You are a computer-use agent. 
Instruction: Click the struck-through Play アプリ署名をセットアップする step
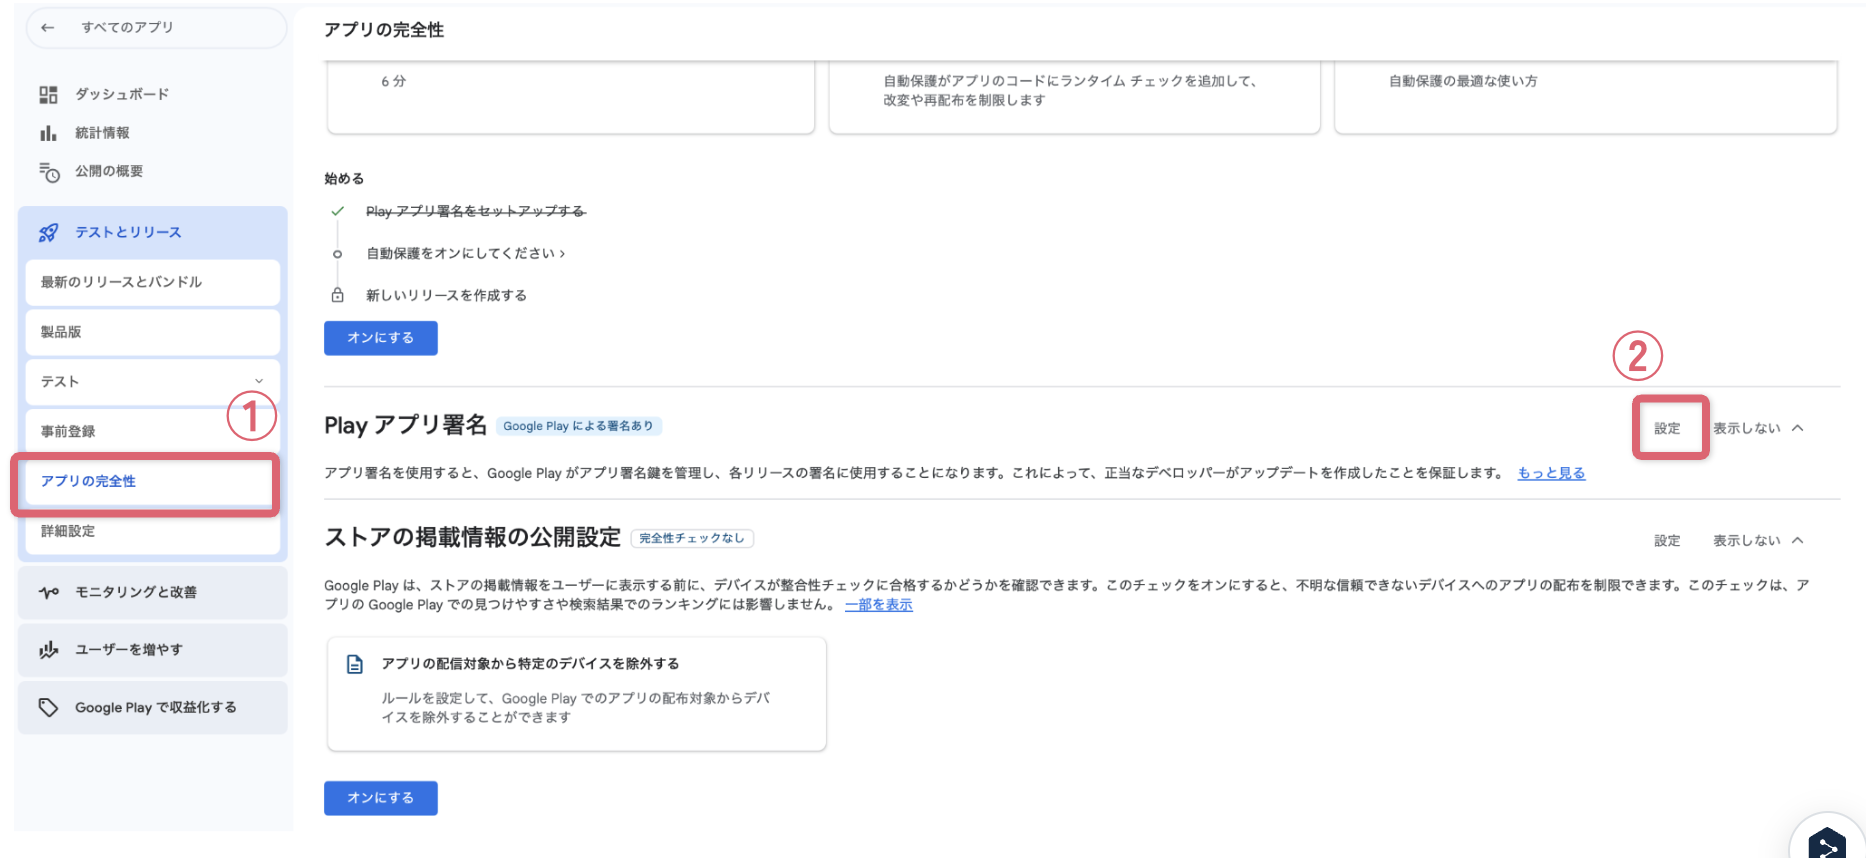tap(475, 211)
